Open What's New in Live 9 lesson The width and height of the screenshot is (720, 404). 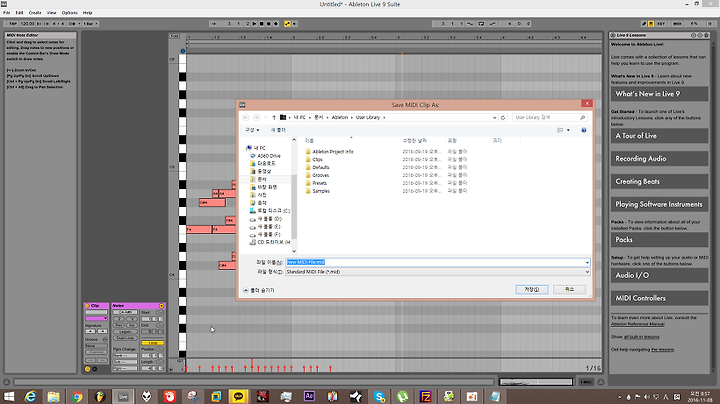pos(659,94)
